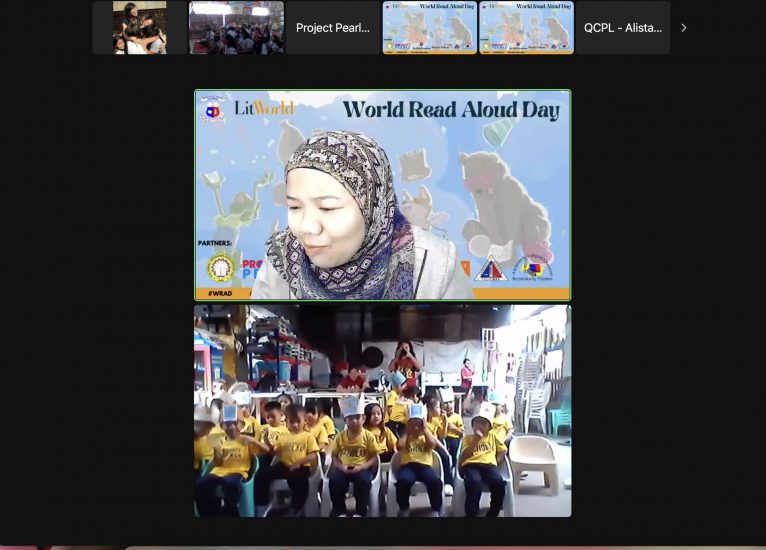Click the red and blue triangle partner logo
766x550 pixels.
click(491, 269)
